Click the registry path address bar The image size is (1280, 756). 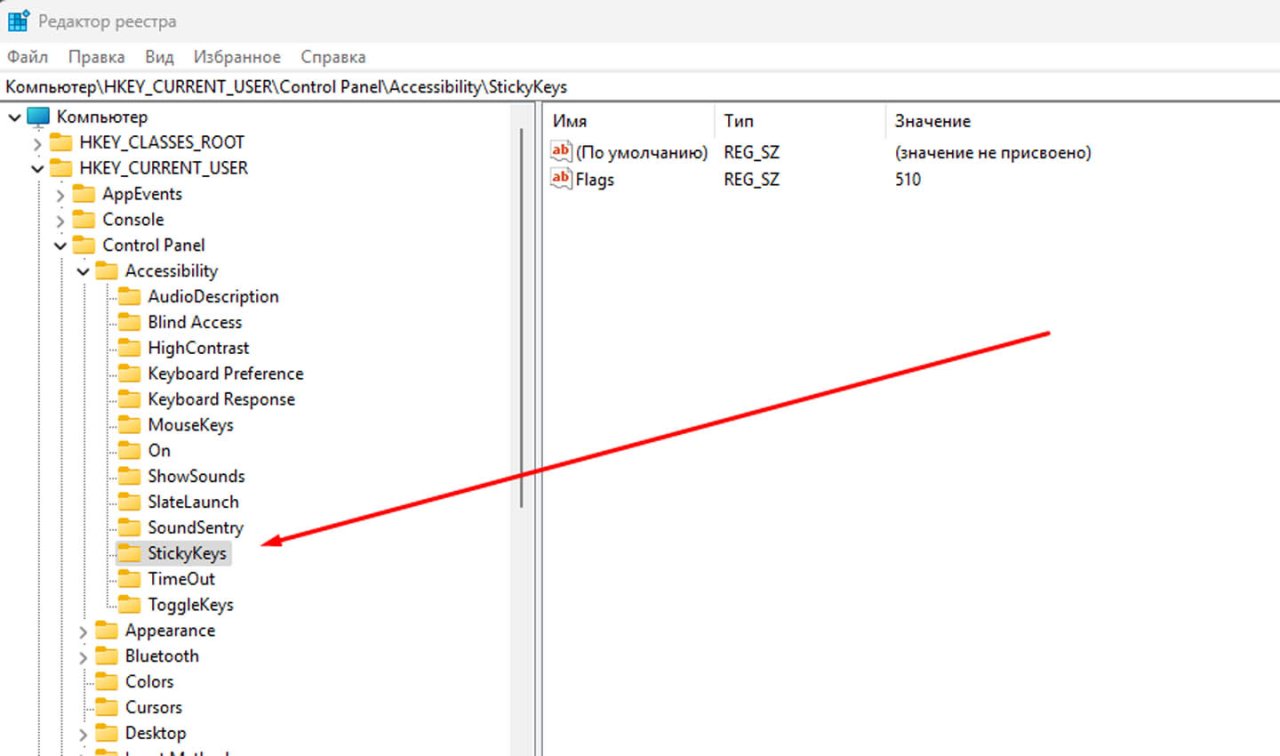[640, 87]
